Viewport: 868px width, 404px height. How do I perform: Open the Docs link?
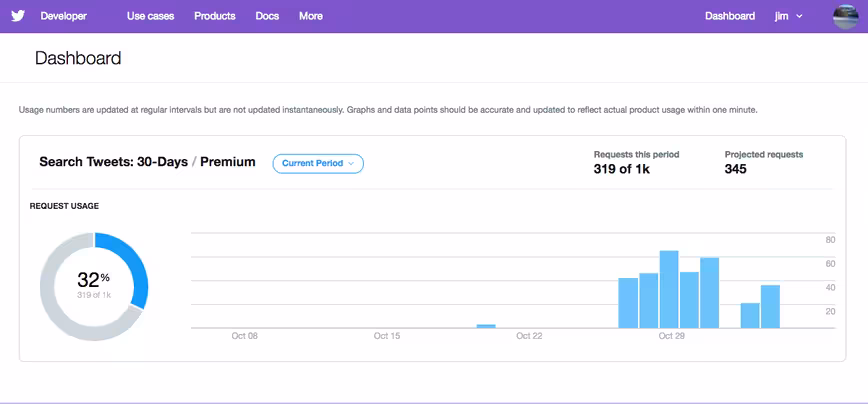pos(267,16)
